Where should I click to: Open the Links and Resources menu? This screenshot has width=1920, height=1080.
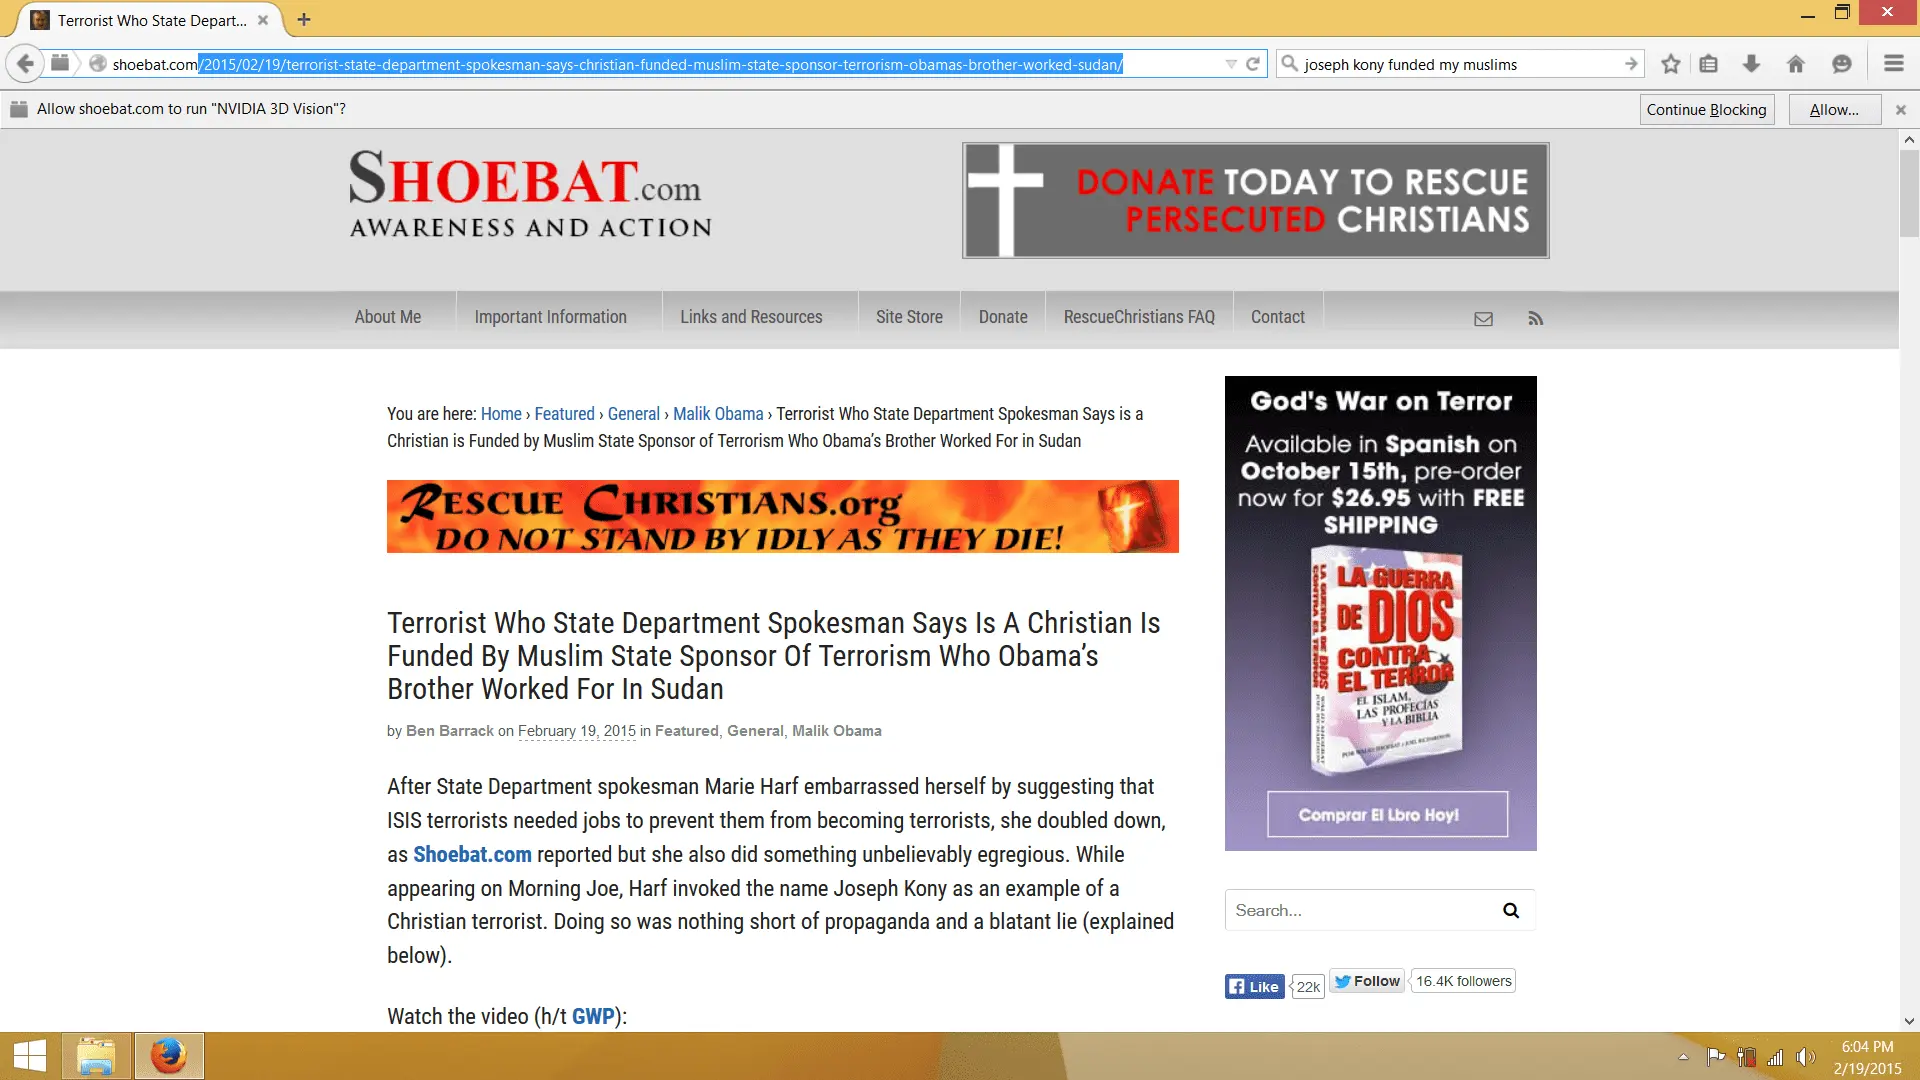751,317
